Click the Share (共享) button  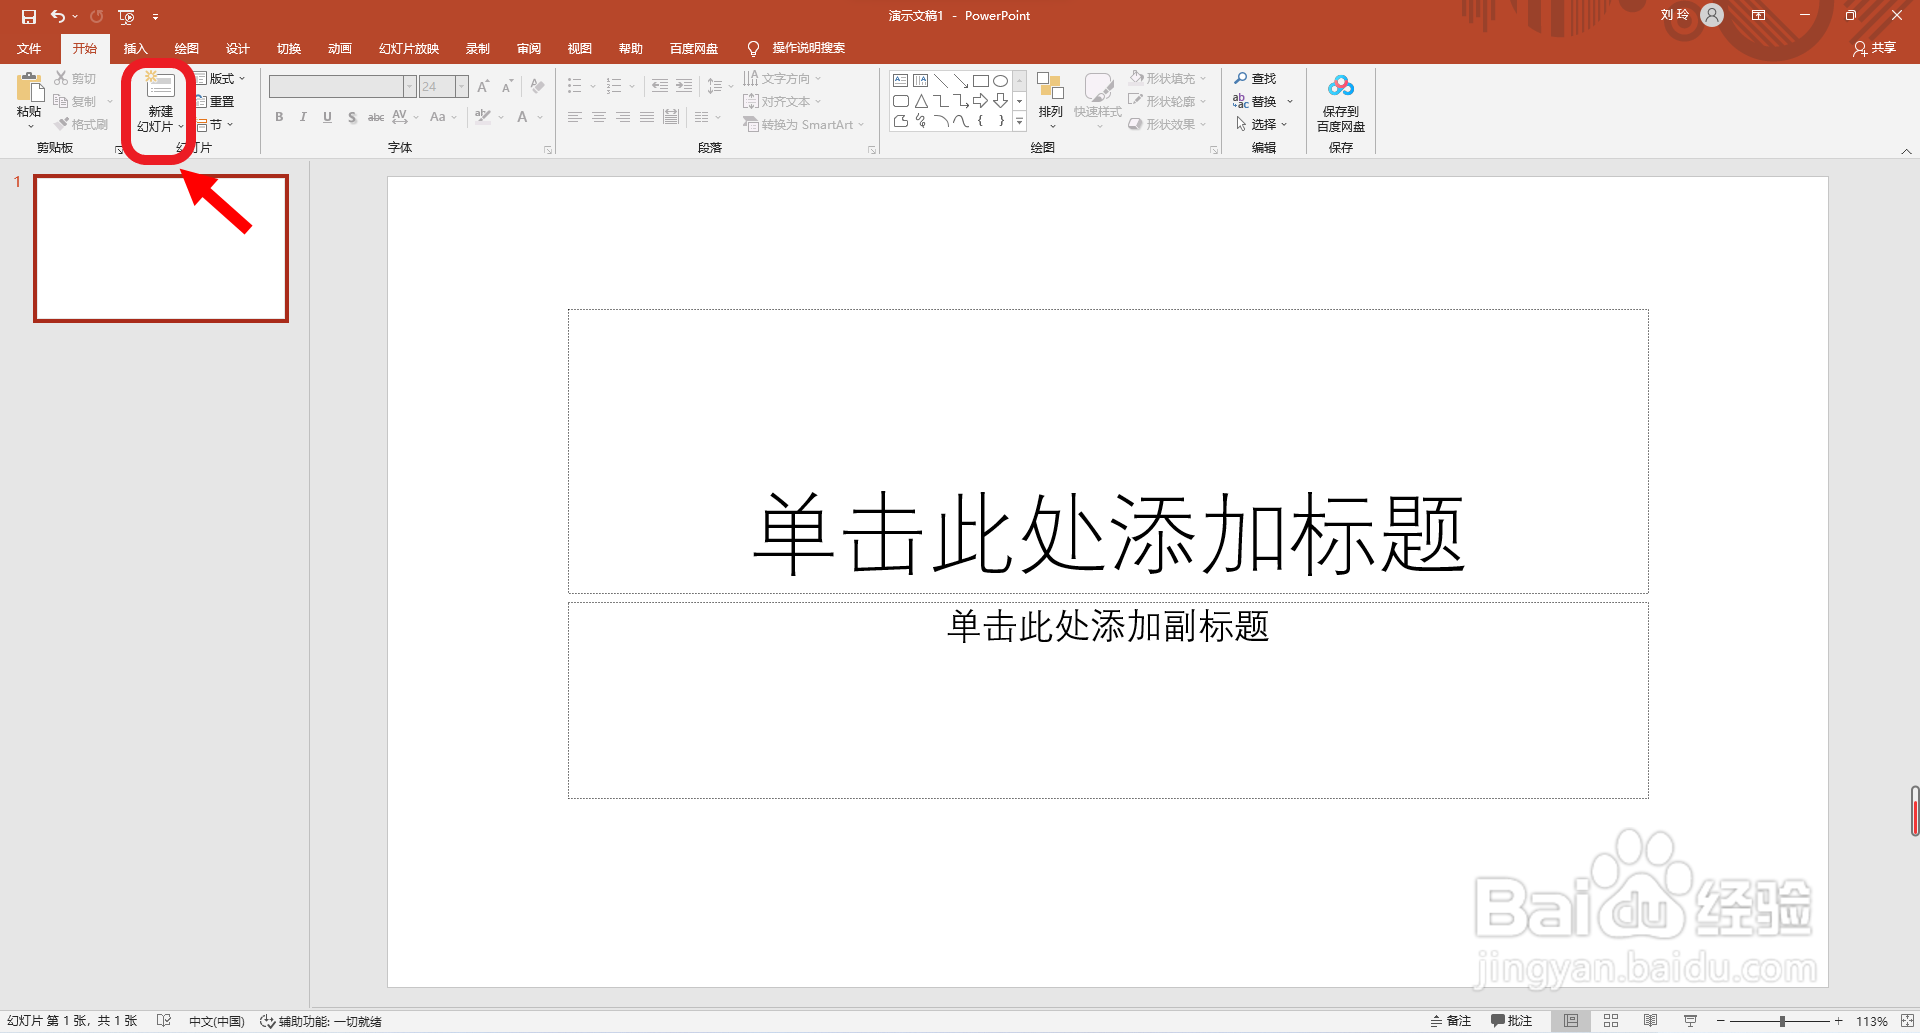point(1875,48)
